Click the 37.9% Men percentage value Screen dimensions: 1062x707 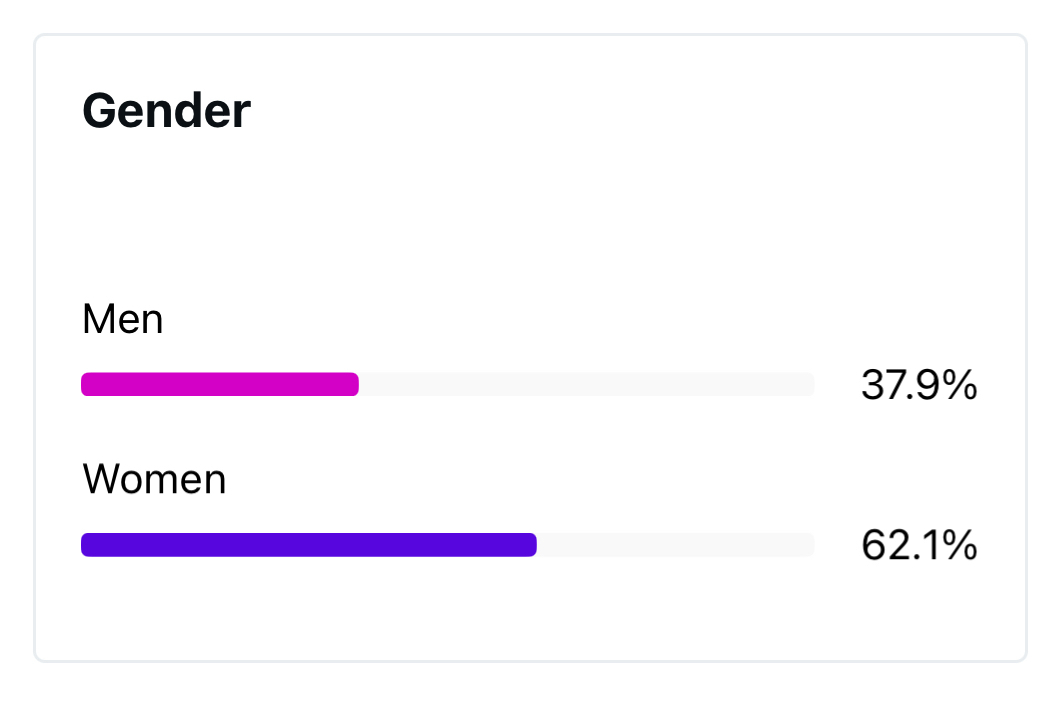[x=918, y=385]
